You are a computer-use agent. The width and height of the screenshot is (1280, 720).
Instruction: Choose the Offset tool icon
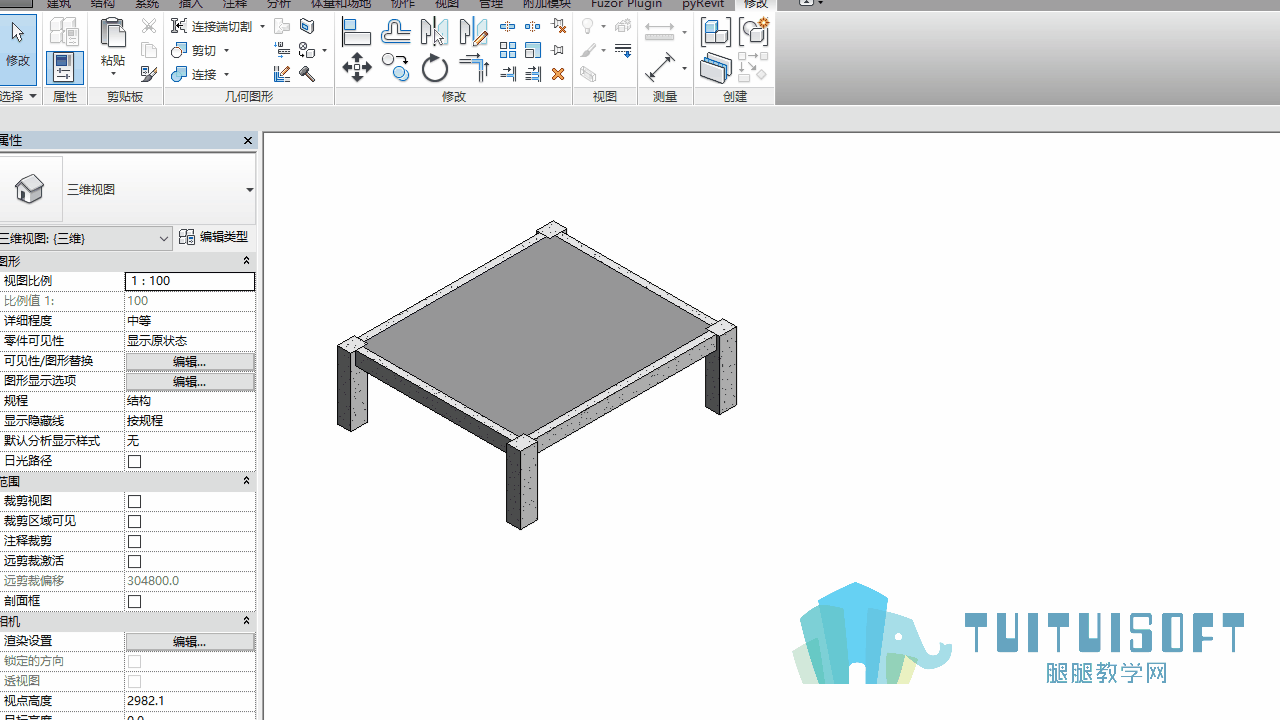click(x=396, y=31)
